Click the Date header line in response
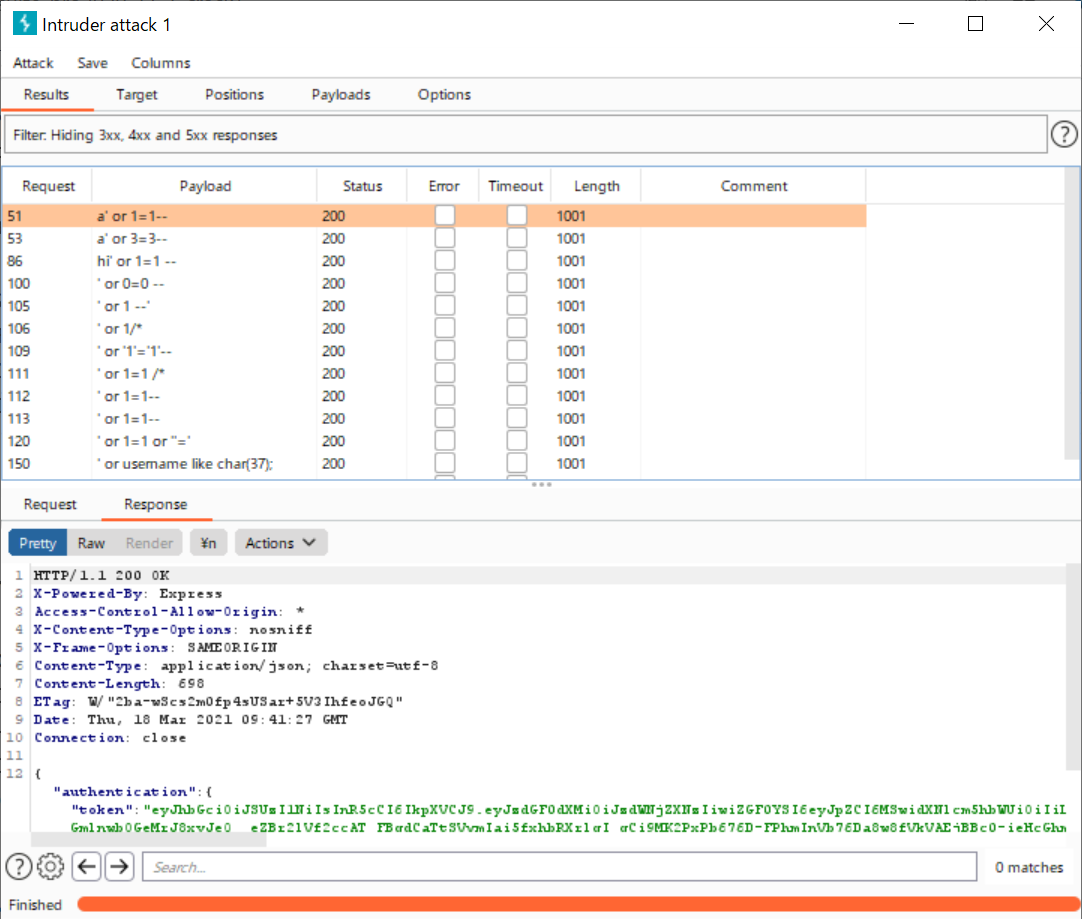Viewport: 1082px width, 919px height. tap(190, 720)
